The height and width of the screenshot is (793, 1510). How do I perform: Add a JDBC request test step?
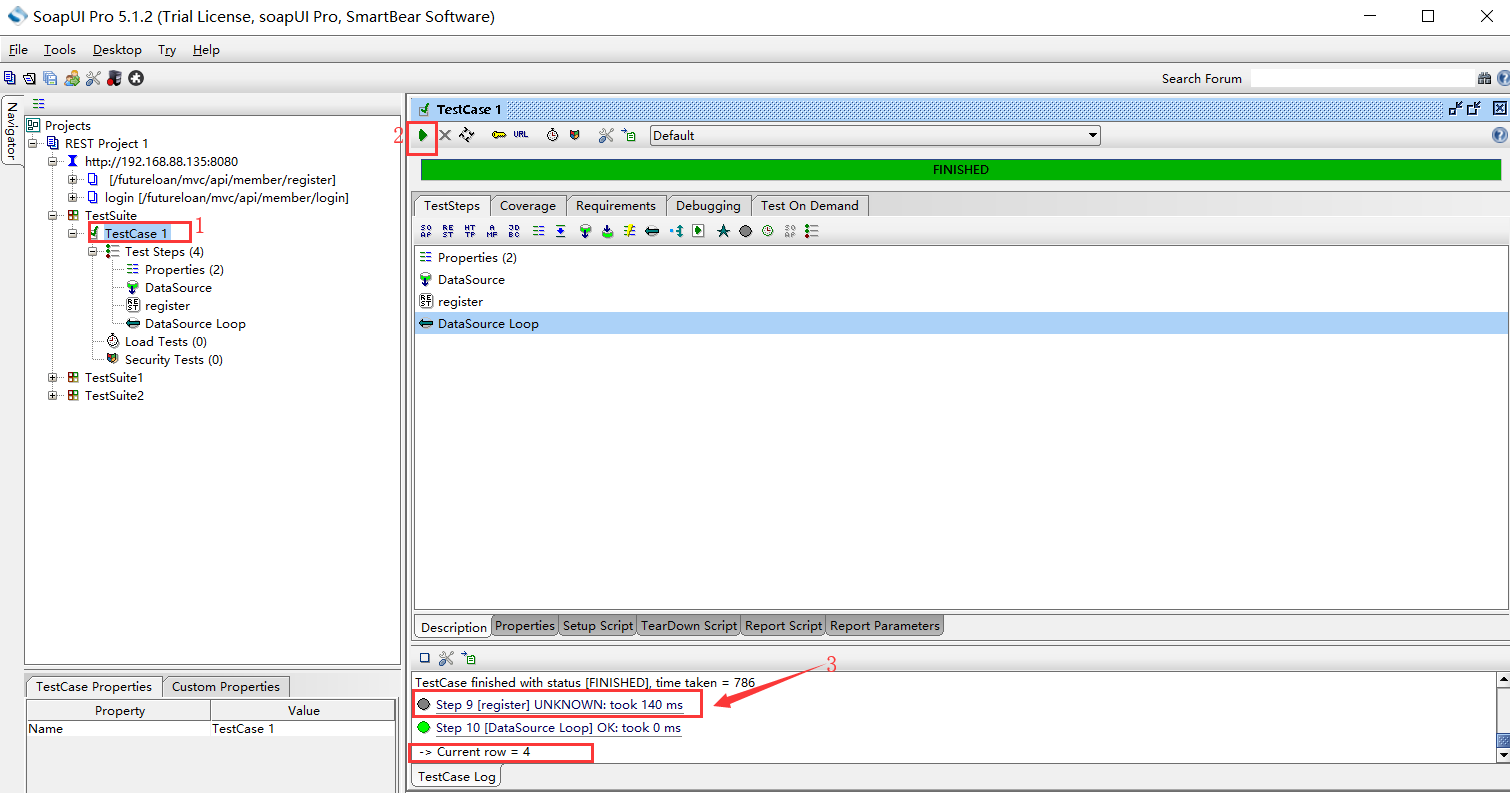(x=514, y=231)
